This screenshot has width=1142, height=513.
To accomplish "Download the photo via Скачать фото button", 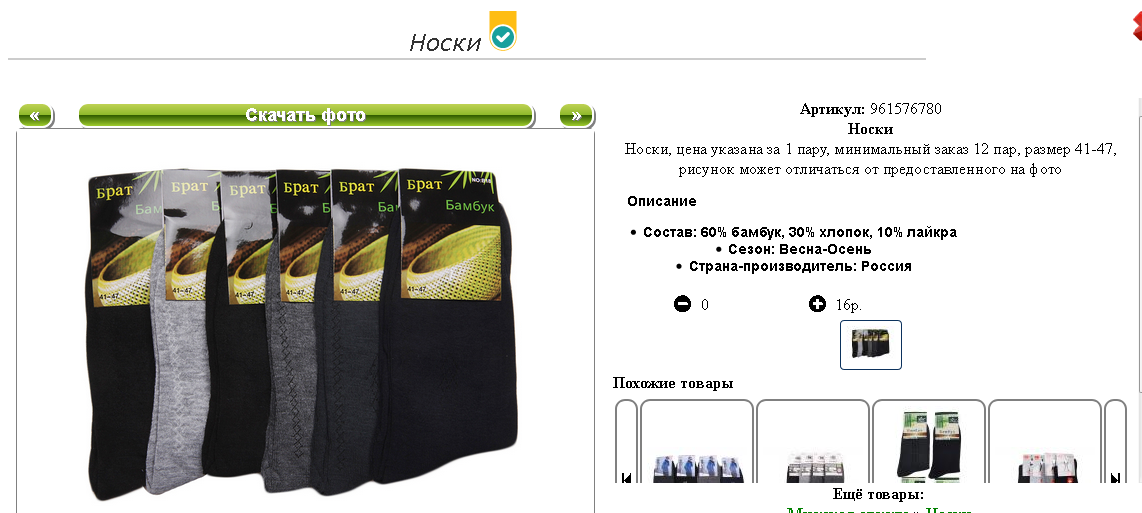I will pos(306,115).
